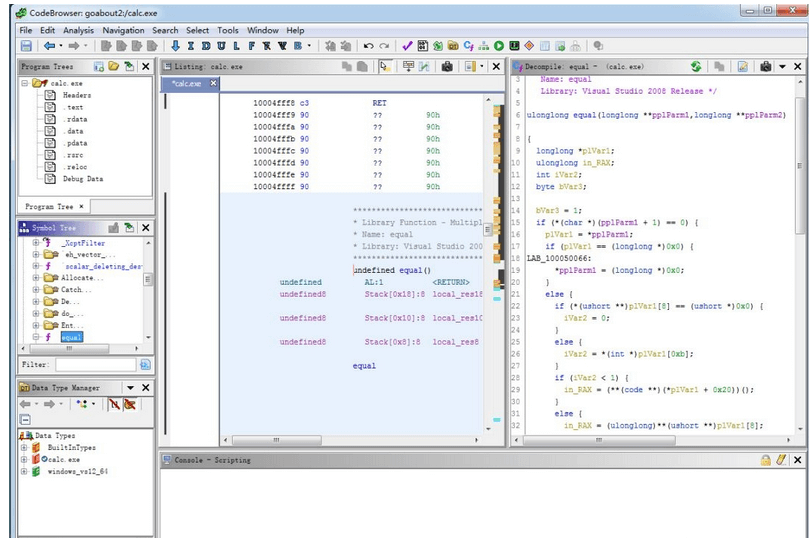
Task: Take a snapshot of the Listing panel
Action: click(446, 66)
